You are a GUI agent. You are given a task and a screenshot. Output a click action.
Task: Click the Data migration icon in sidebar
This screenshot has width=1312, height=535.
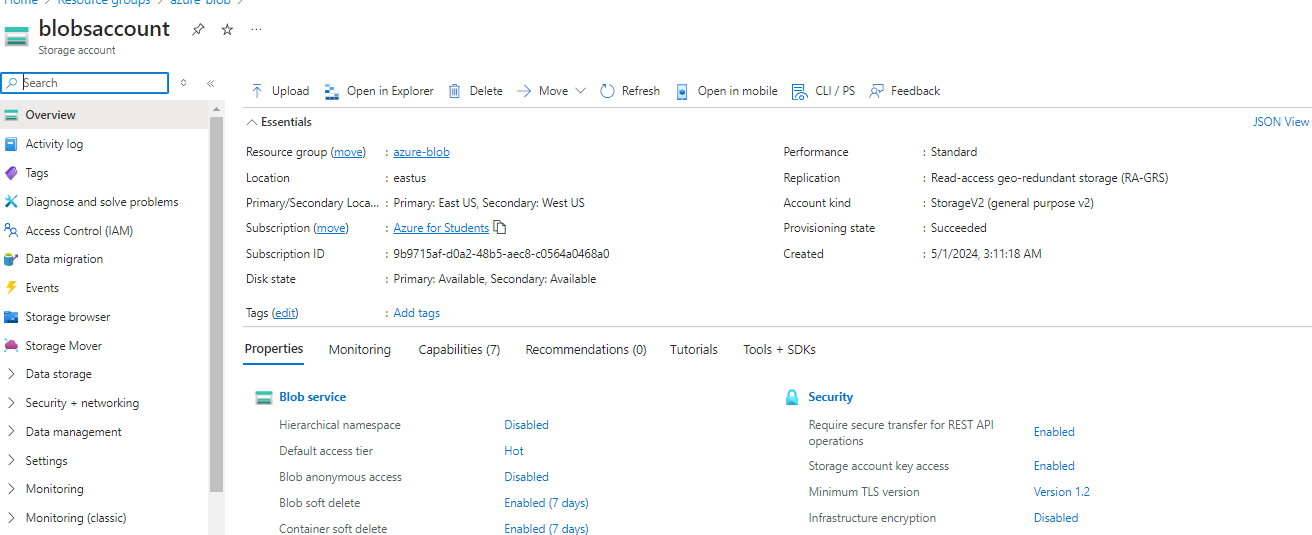pos(11,259)
